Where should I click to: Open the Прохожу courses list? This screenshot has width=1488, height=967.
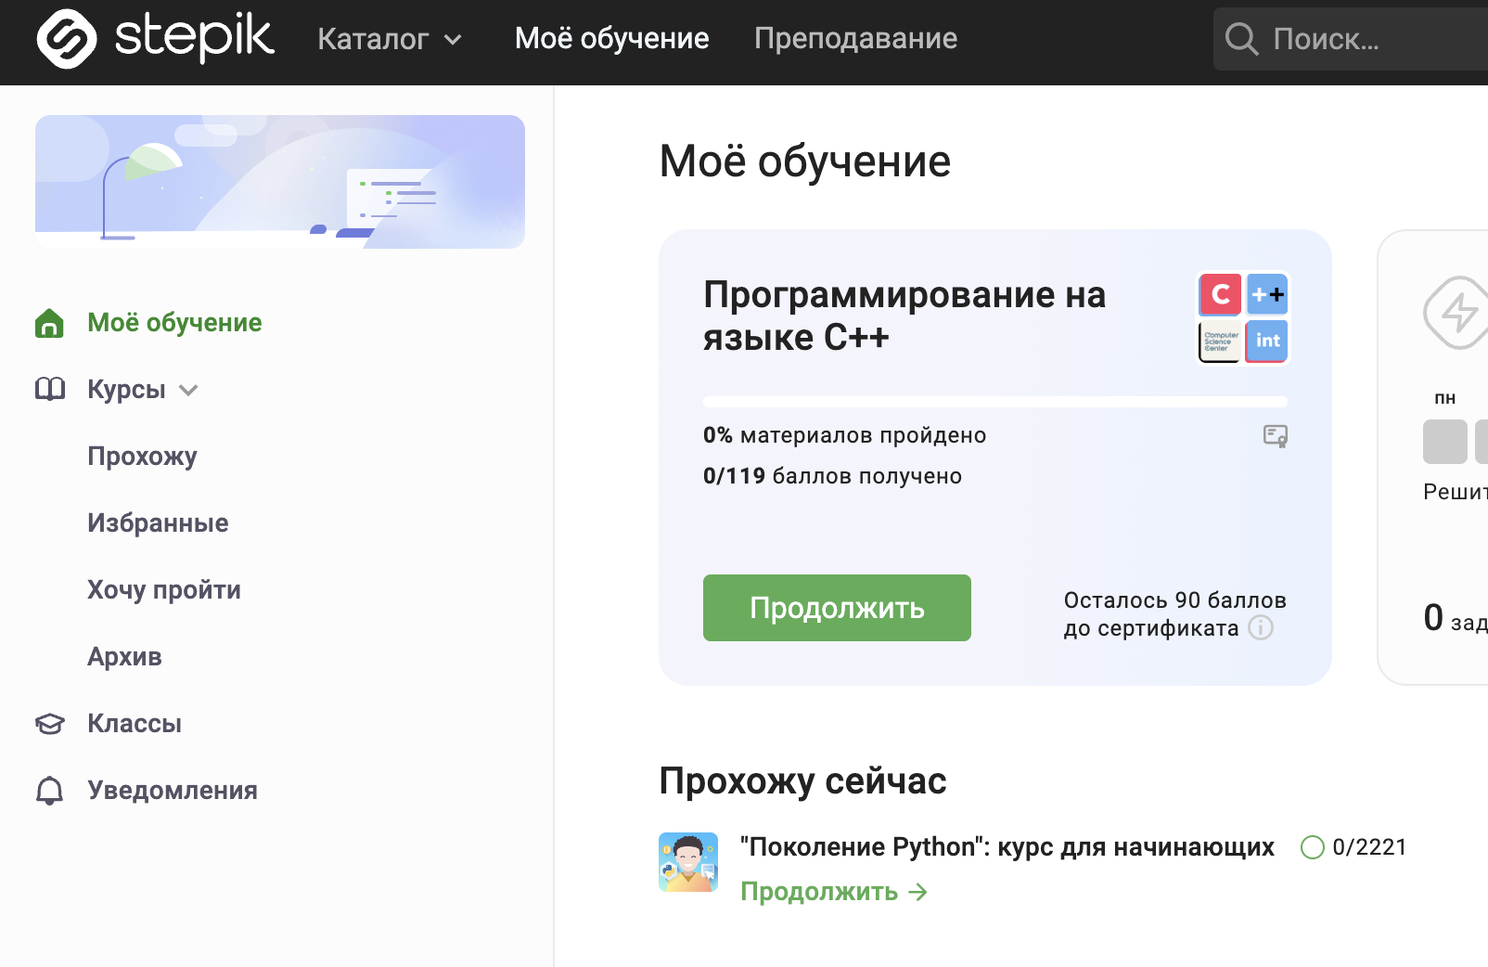(x=142, y=456)
